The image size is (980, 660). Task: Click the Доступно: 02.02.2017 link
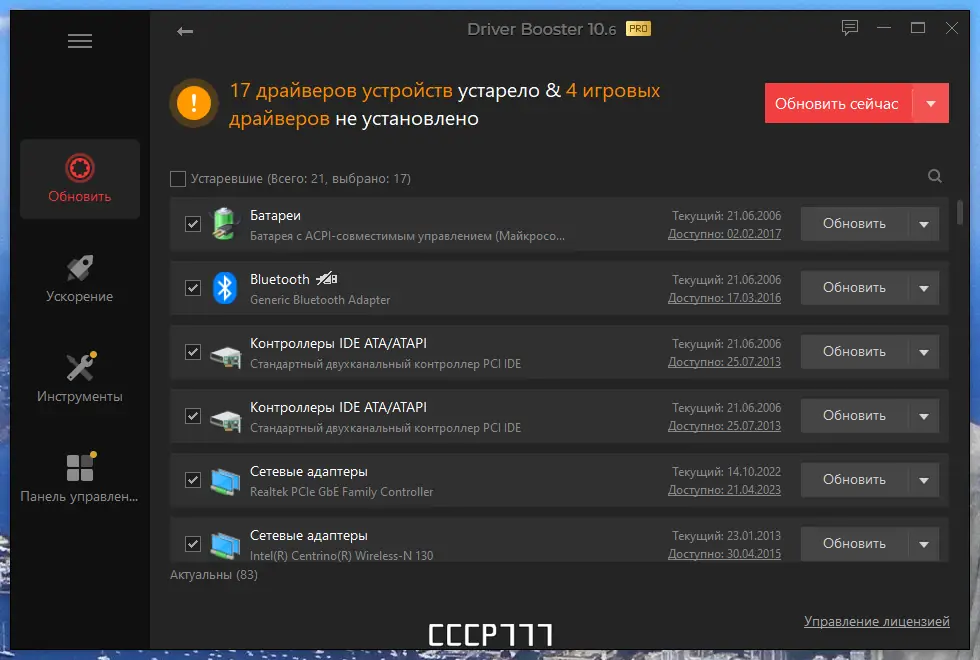(724, 234)
